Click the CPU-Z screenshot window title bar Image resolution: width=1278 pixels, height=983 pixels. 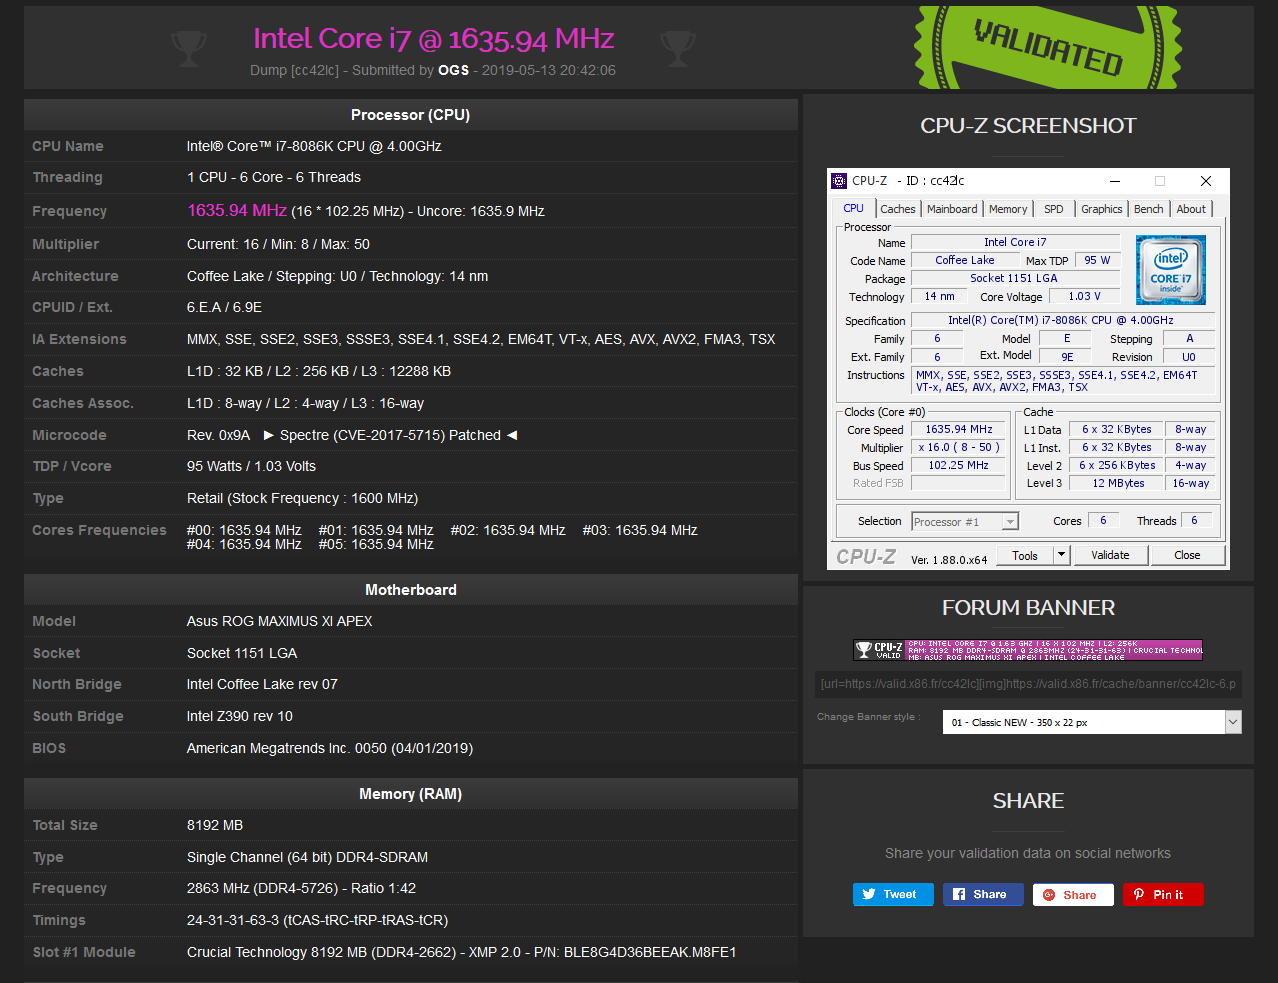click(1028, 181)
